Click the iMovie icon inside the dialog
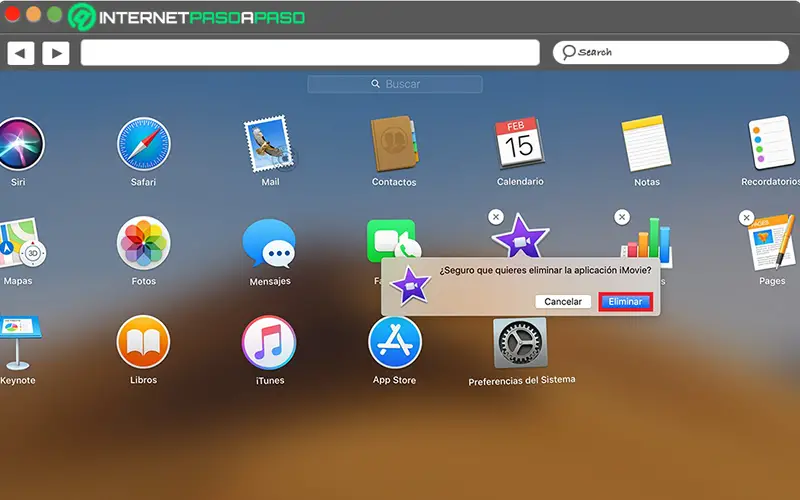800x500 pixels. click(x=410, y=286)
